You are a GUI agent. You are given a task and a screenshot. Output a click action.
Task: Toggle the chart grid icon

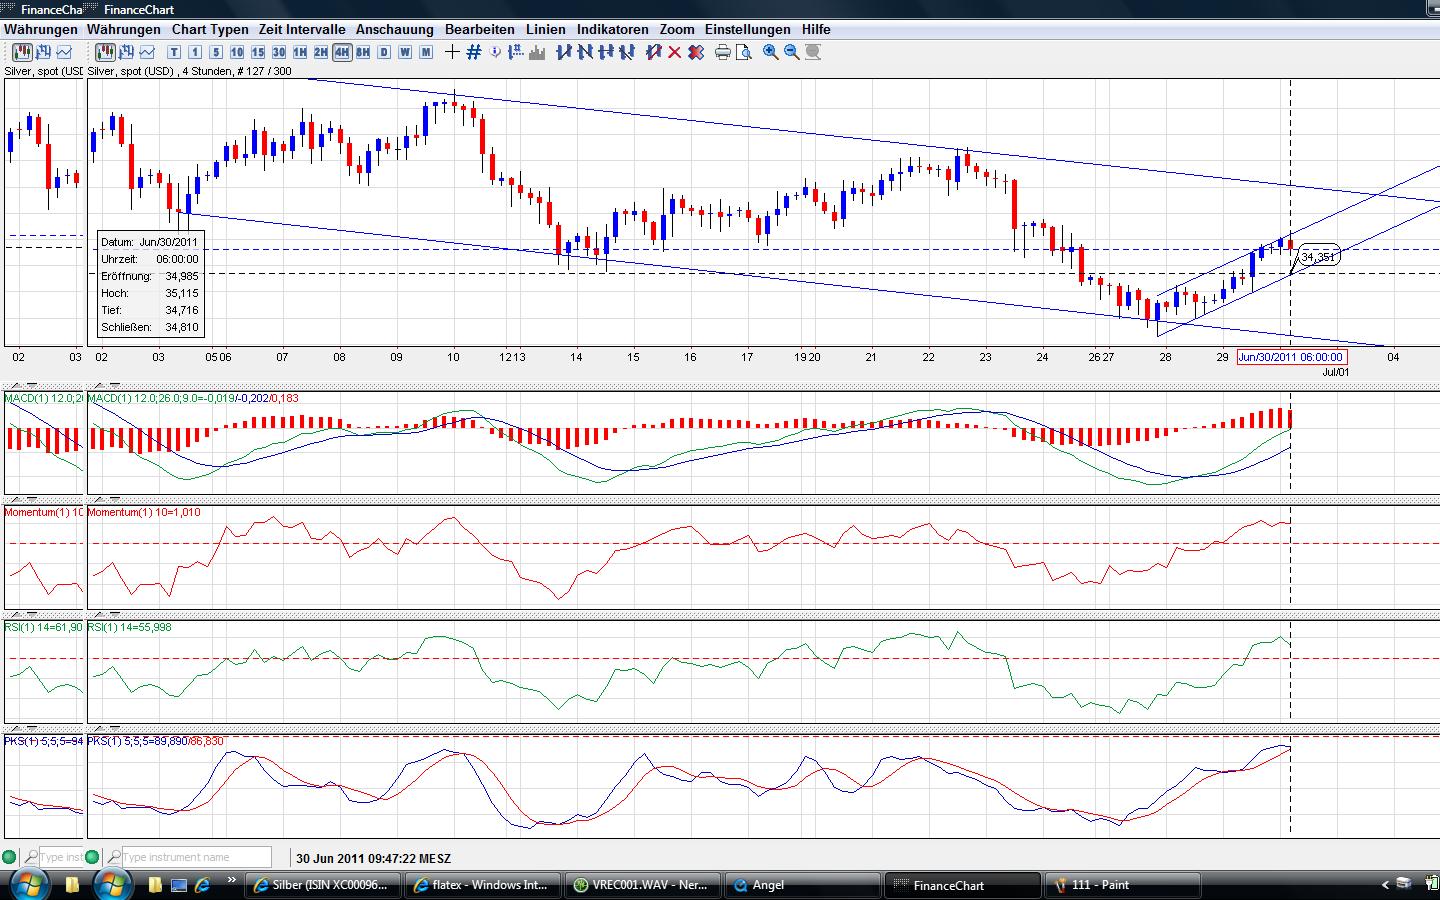pyautogui.click(x=474, y=52)
